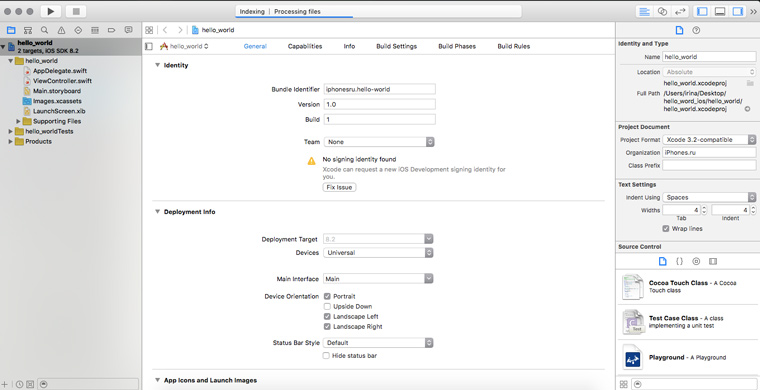Open the Debug navigator
This screenshot has height=390, width=760.
pyautogui.click(x=95, y=30)
